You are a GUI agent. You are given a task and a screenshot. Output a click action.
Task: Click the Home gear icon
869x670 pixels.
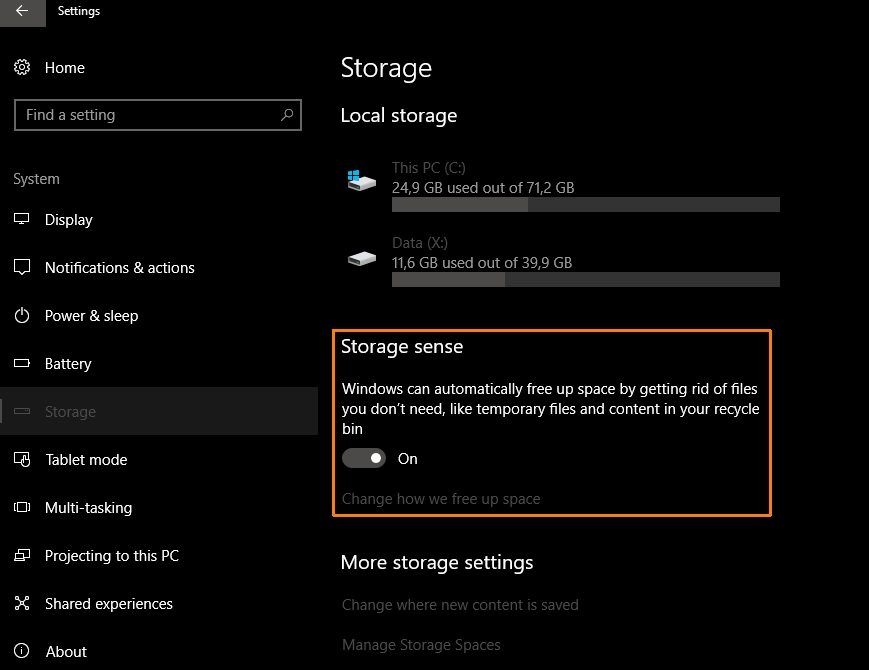coord(22,68)
